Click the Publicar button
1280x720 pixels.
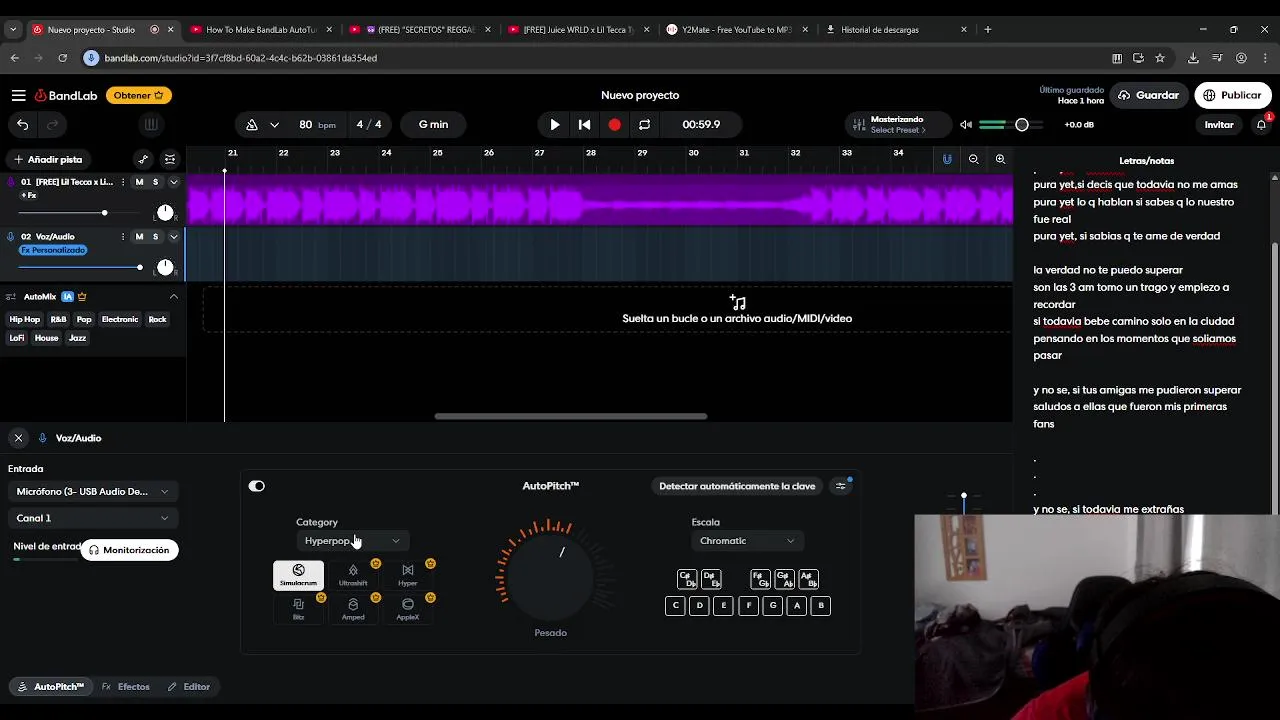pyautogui.click(x=1232, y=95)
